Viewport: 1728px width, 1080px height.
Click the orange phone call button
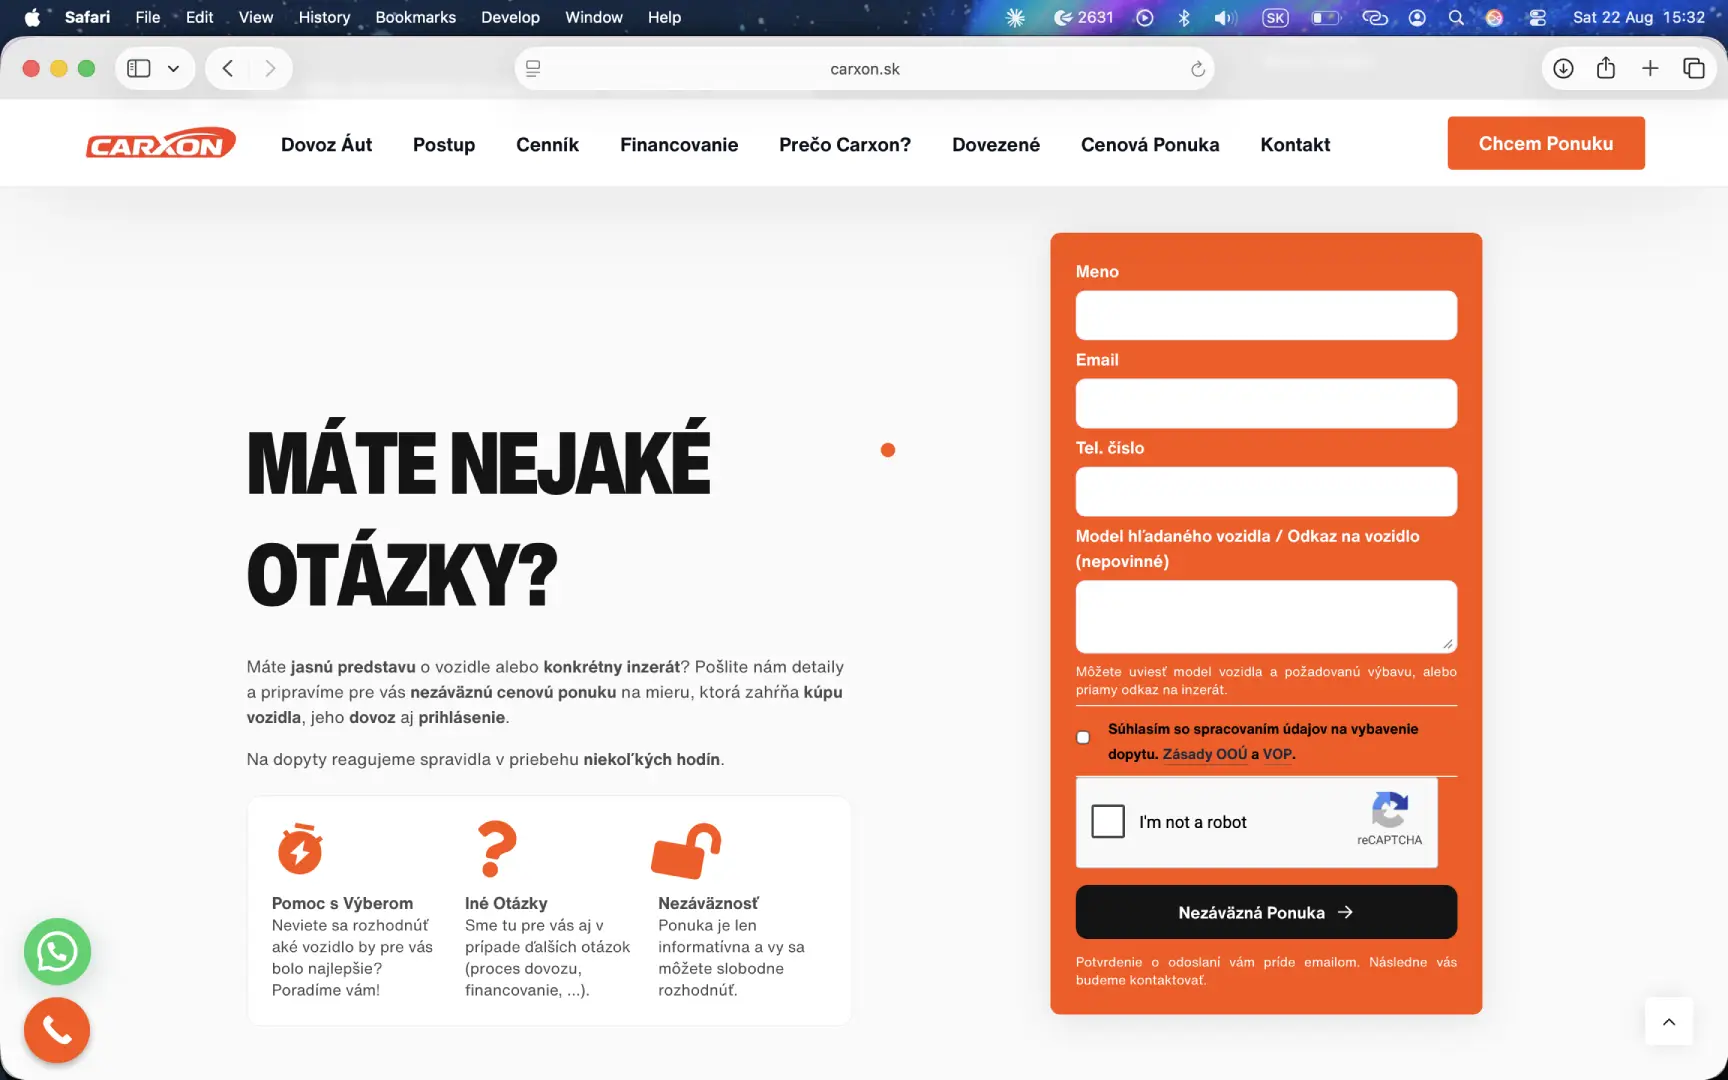[57, 1030]
